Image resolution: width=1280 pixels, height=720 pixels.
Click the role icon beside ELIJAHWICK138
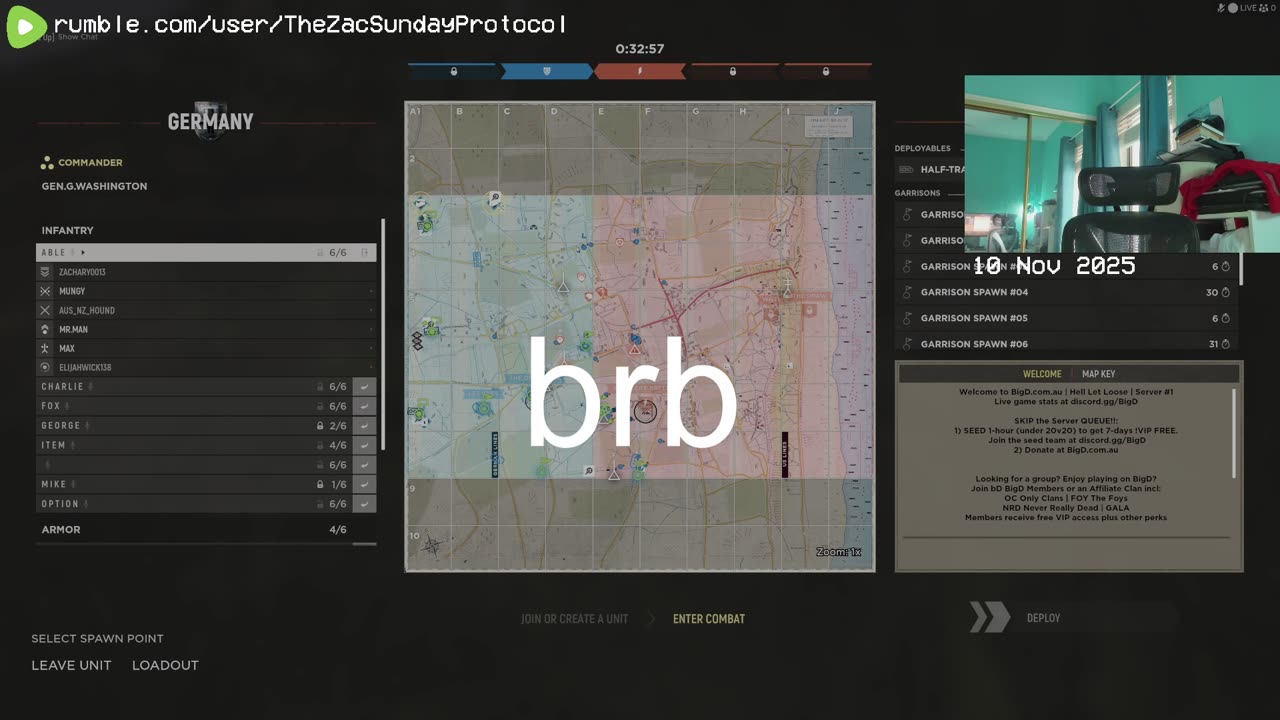click(x=45, y=367)
